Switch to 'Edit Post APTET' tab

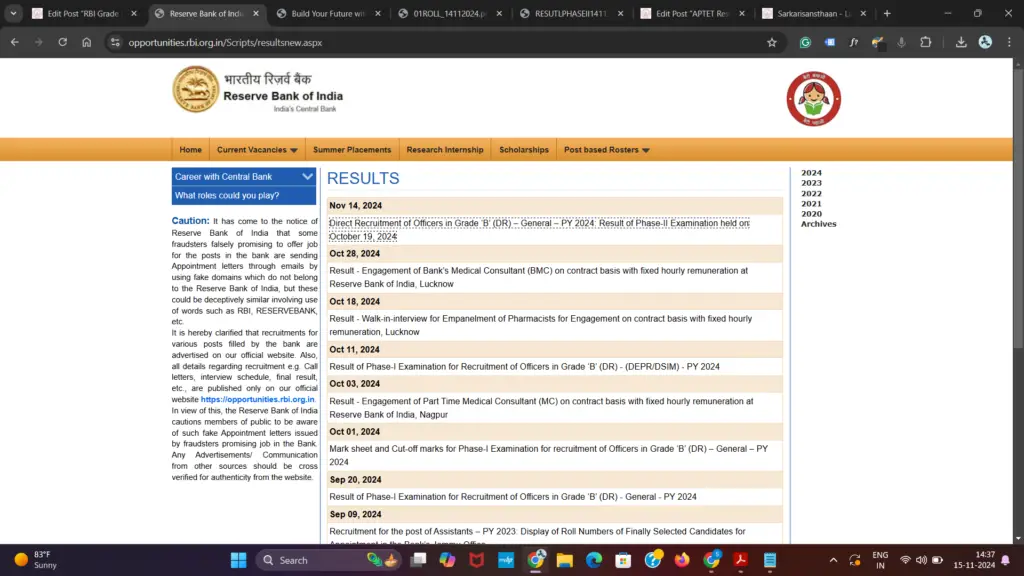(x=693, y=13)
